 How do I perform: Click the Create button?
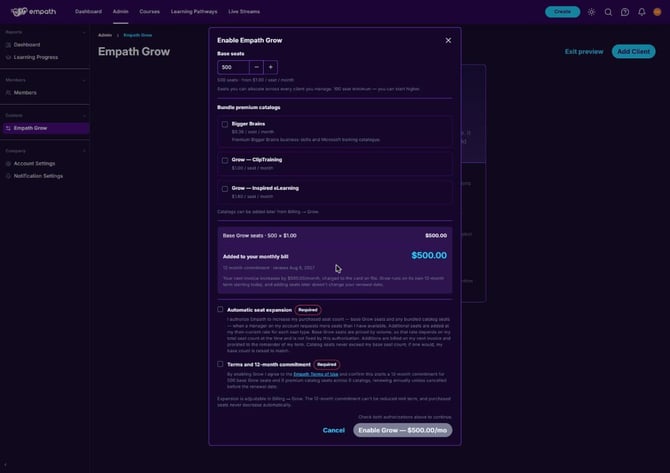tap(562, 12)
